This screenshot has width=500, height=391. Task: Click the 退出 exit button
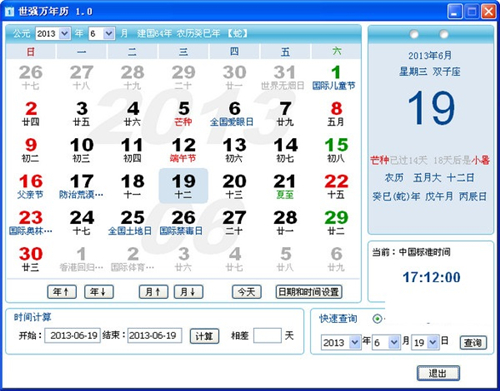point(438,373)
